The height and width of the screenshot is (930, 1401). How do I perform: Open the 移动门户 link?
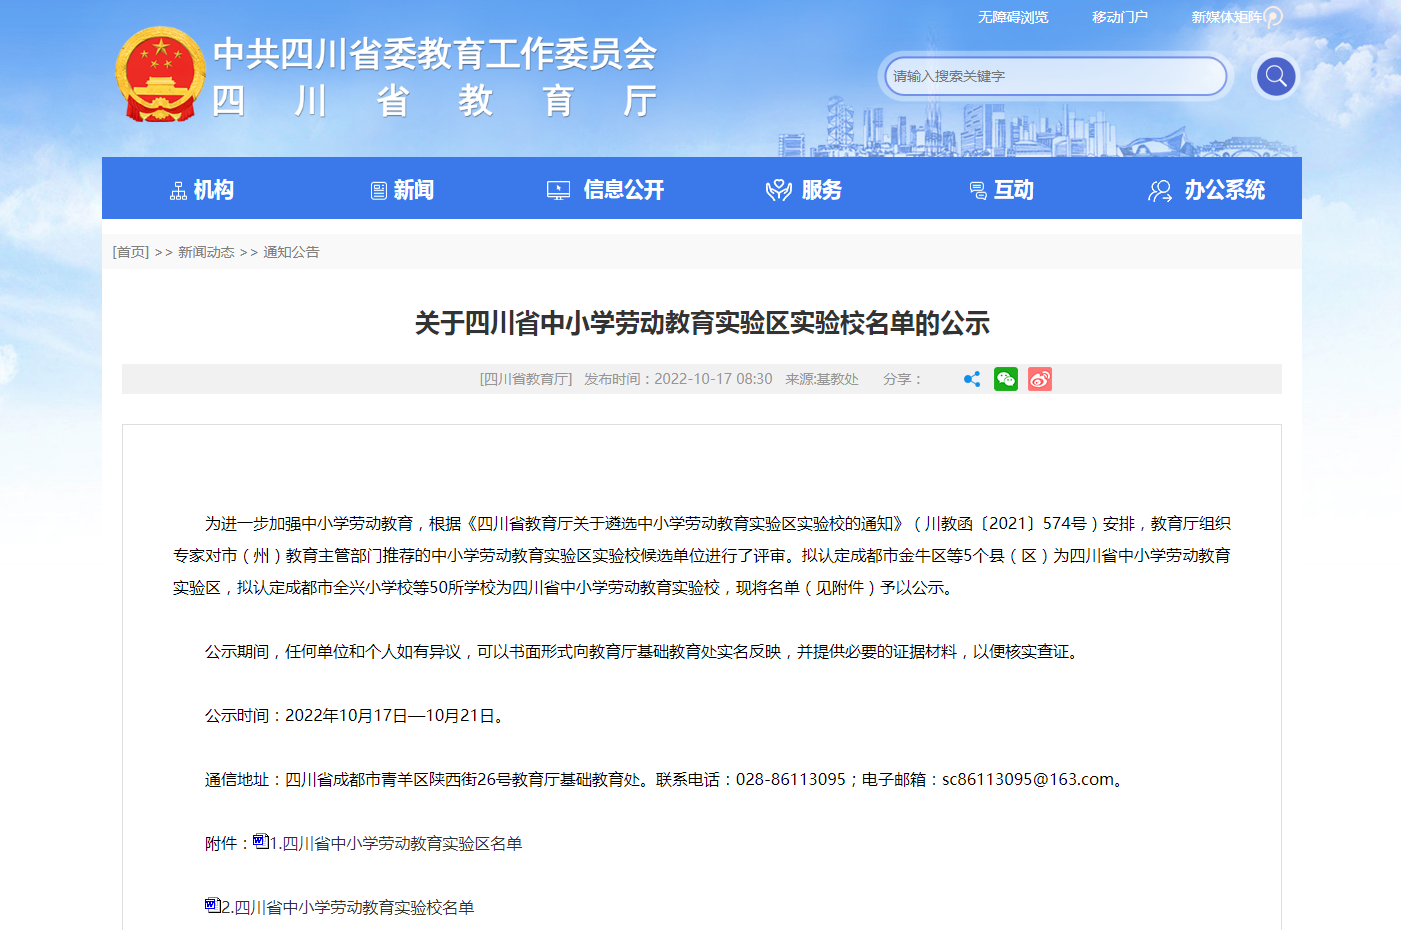coord(1119,17)
